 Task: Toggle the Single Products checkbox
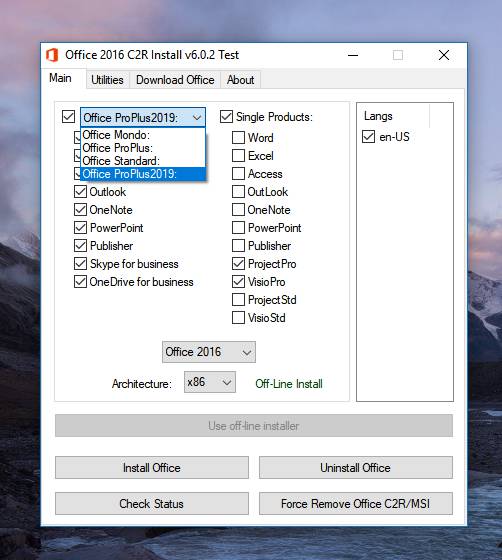pyautogui.click(x=226, y=116)
